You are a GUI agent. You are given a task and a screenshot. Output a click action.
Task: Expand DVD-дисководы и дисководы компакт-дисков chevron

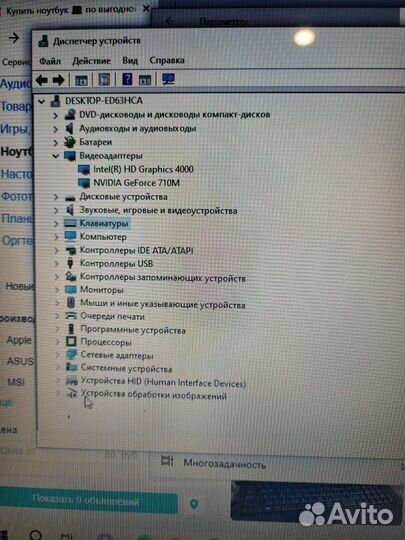tap(55, 115)
